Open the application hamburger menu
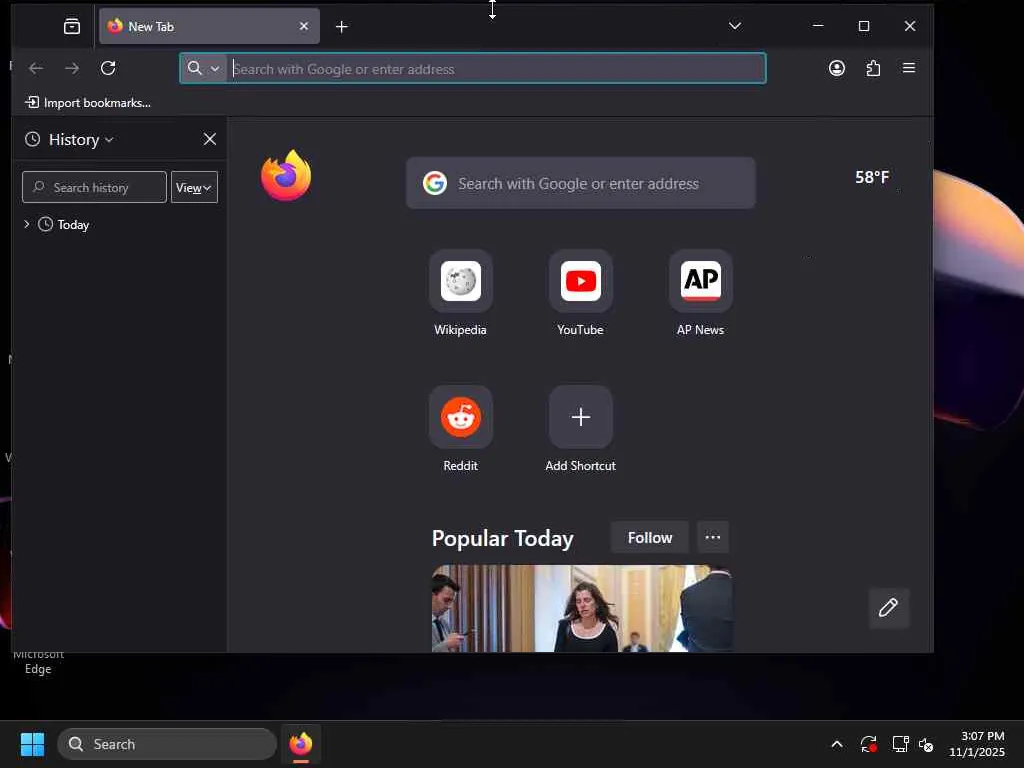This screenshot has height=768, width=1024. pyautogui.click(x=908, y=68)
